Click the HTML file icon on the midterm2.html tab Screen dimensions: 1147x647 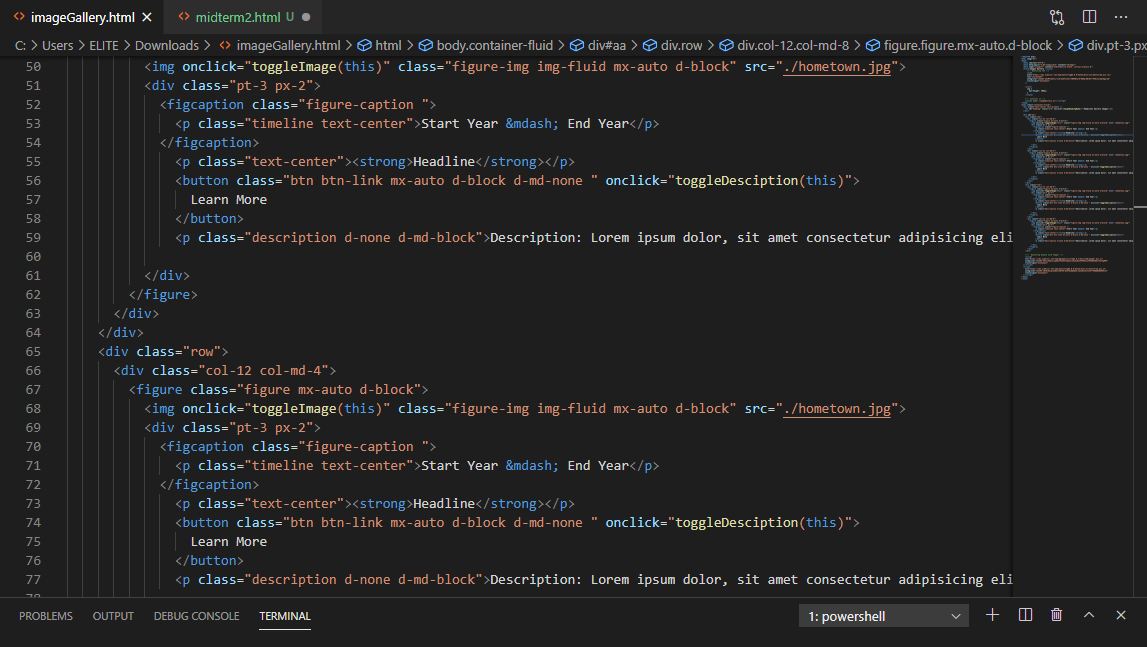click(184, 17)
